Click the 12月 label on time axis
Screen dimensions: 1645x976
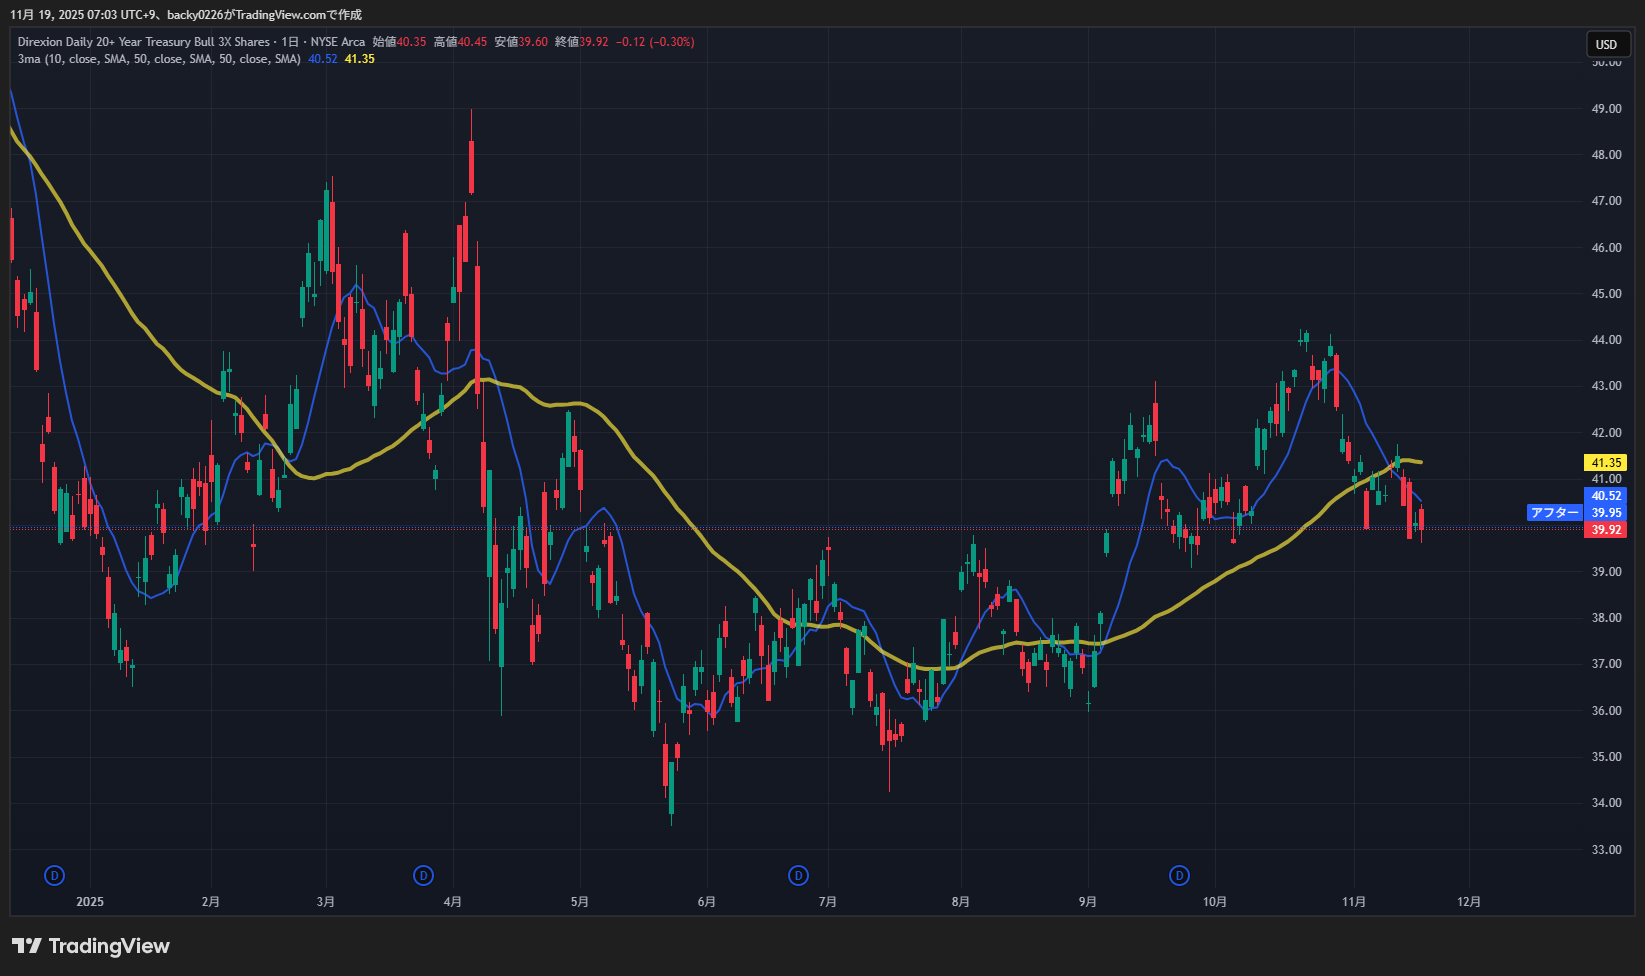tap(1468, 902)
